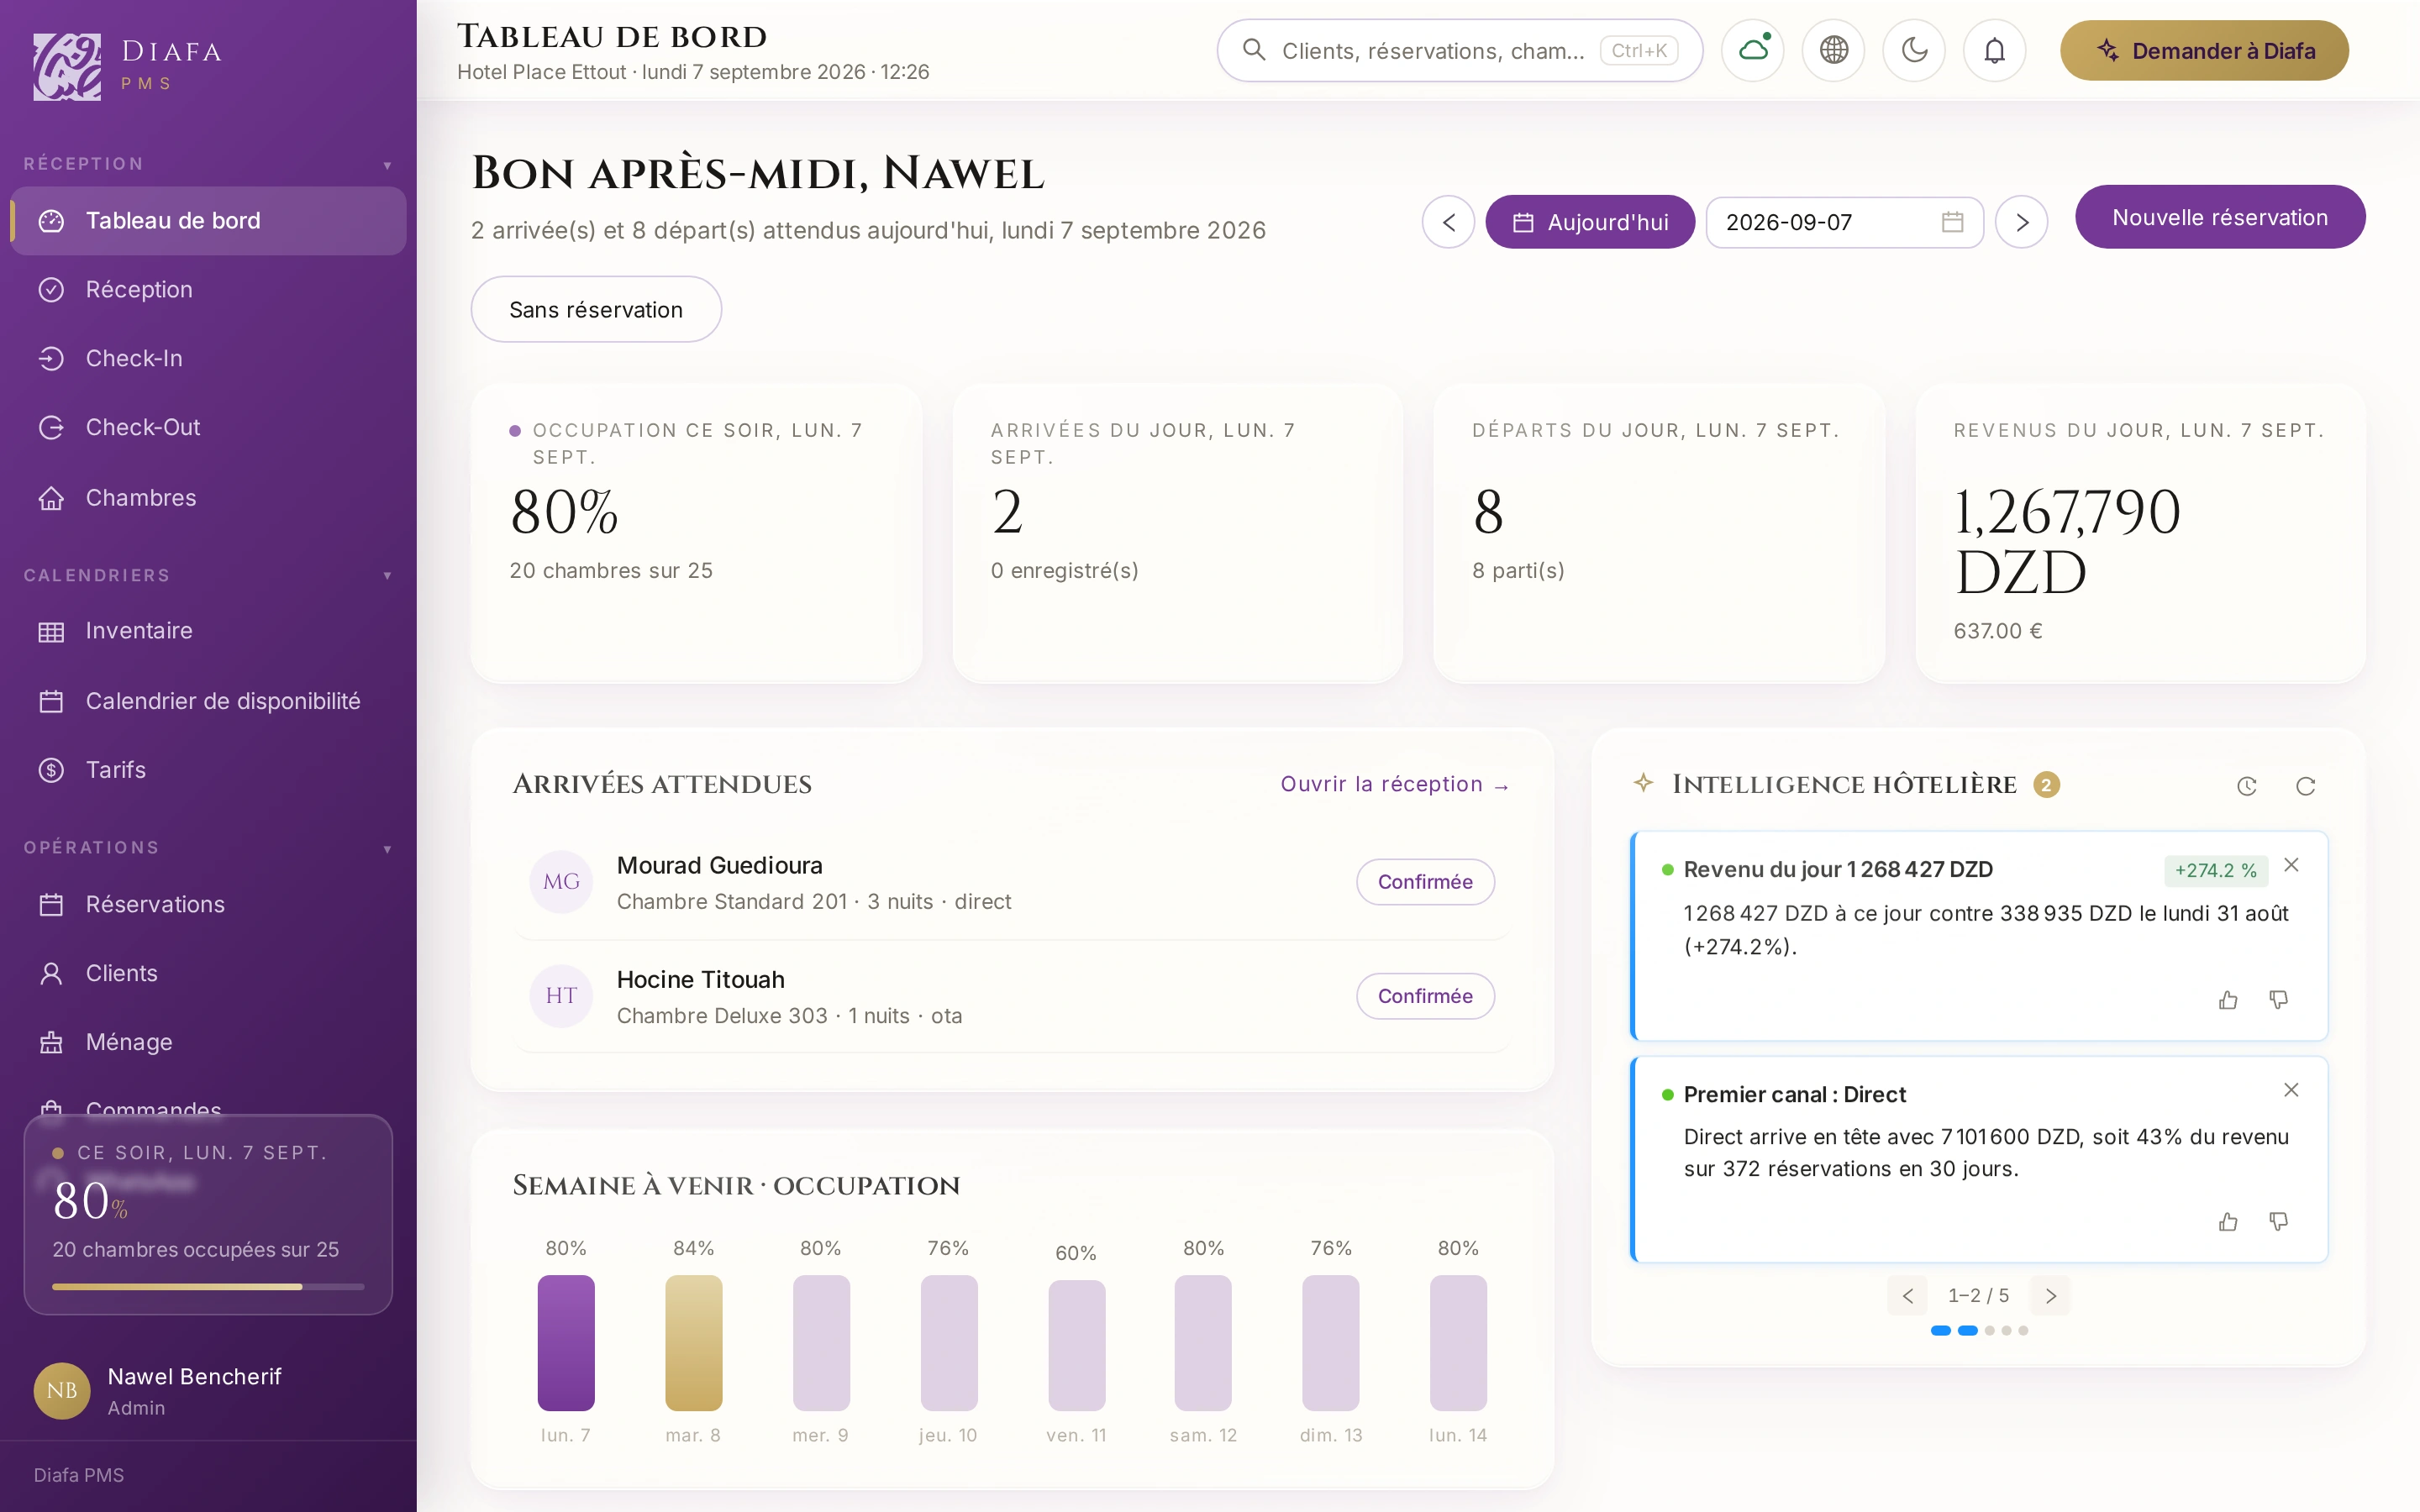This screenshot has width=2420, height=1512.
Task: Click the 2026-09-07 date field
Action: pyautogui.click(x=1844, y=222)
